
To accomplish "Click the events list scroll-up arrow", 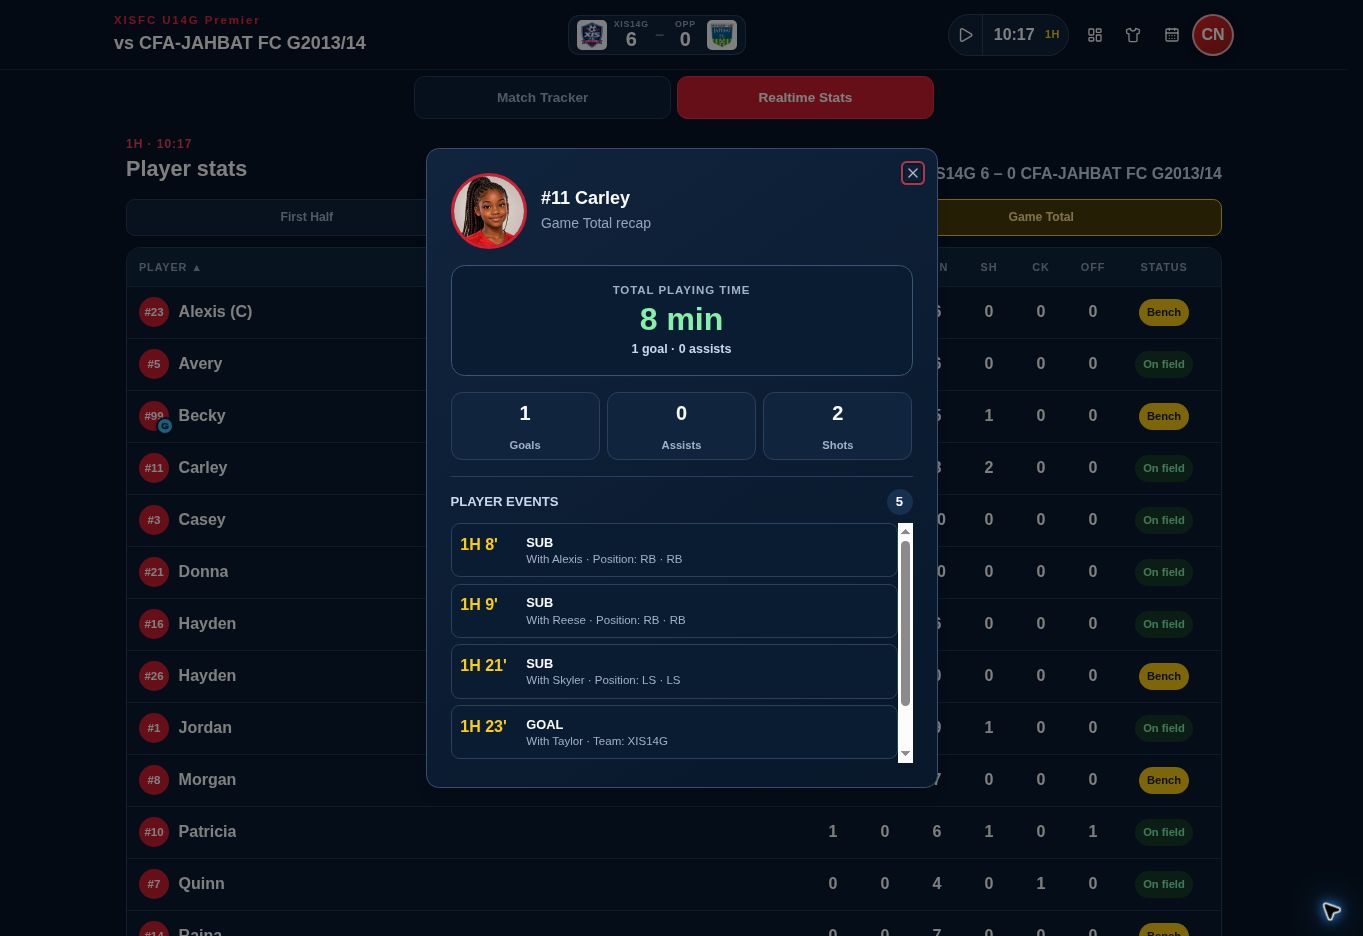I will (905, 531).
